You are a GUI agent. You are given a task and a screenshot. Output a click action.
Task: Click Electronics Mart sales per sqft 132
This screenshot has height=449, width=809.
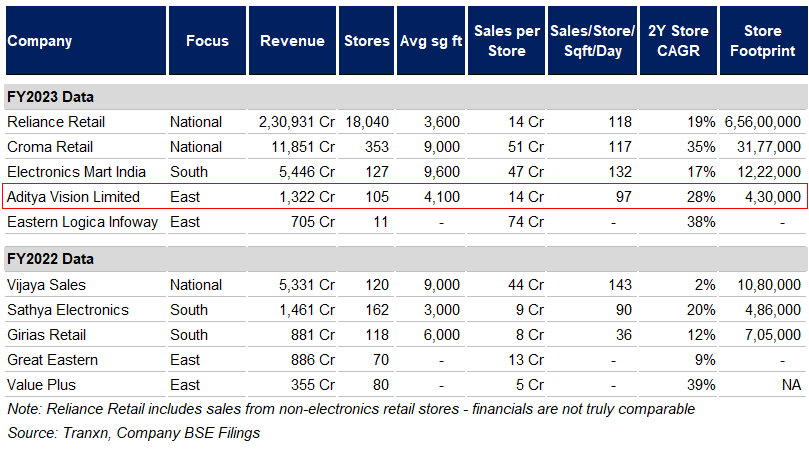(620, 172)
